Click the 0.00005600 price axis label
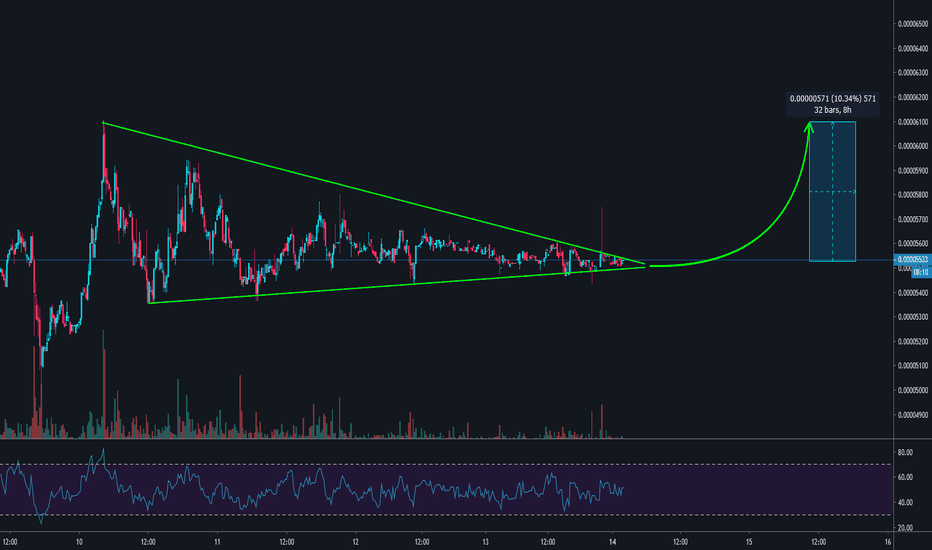 [913, 244]
